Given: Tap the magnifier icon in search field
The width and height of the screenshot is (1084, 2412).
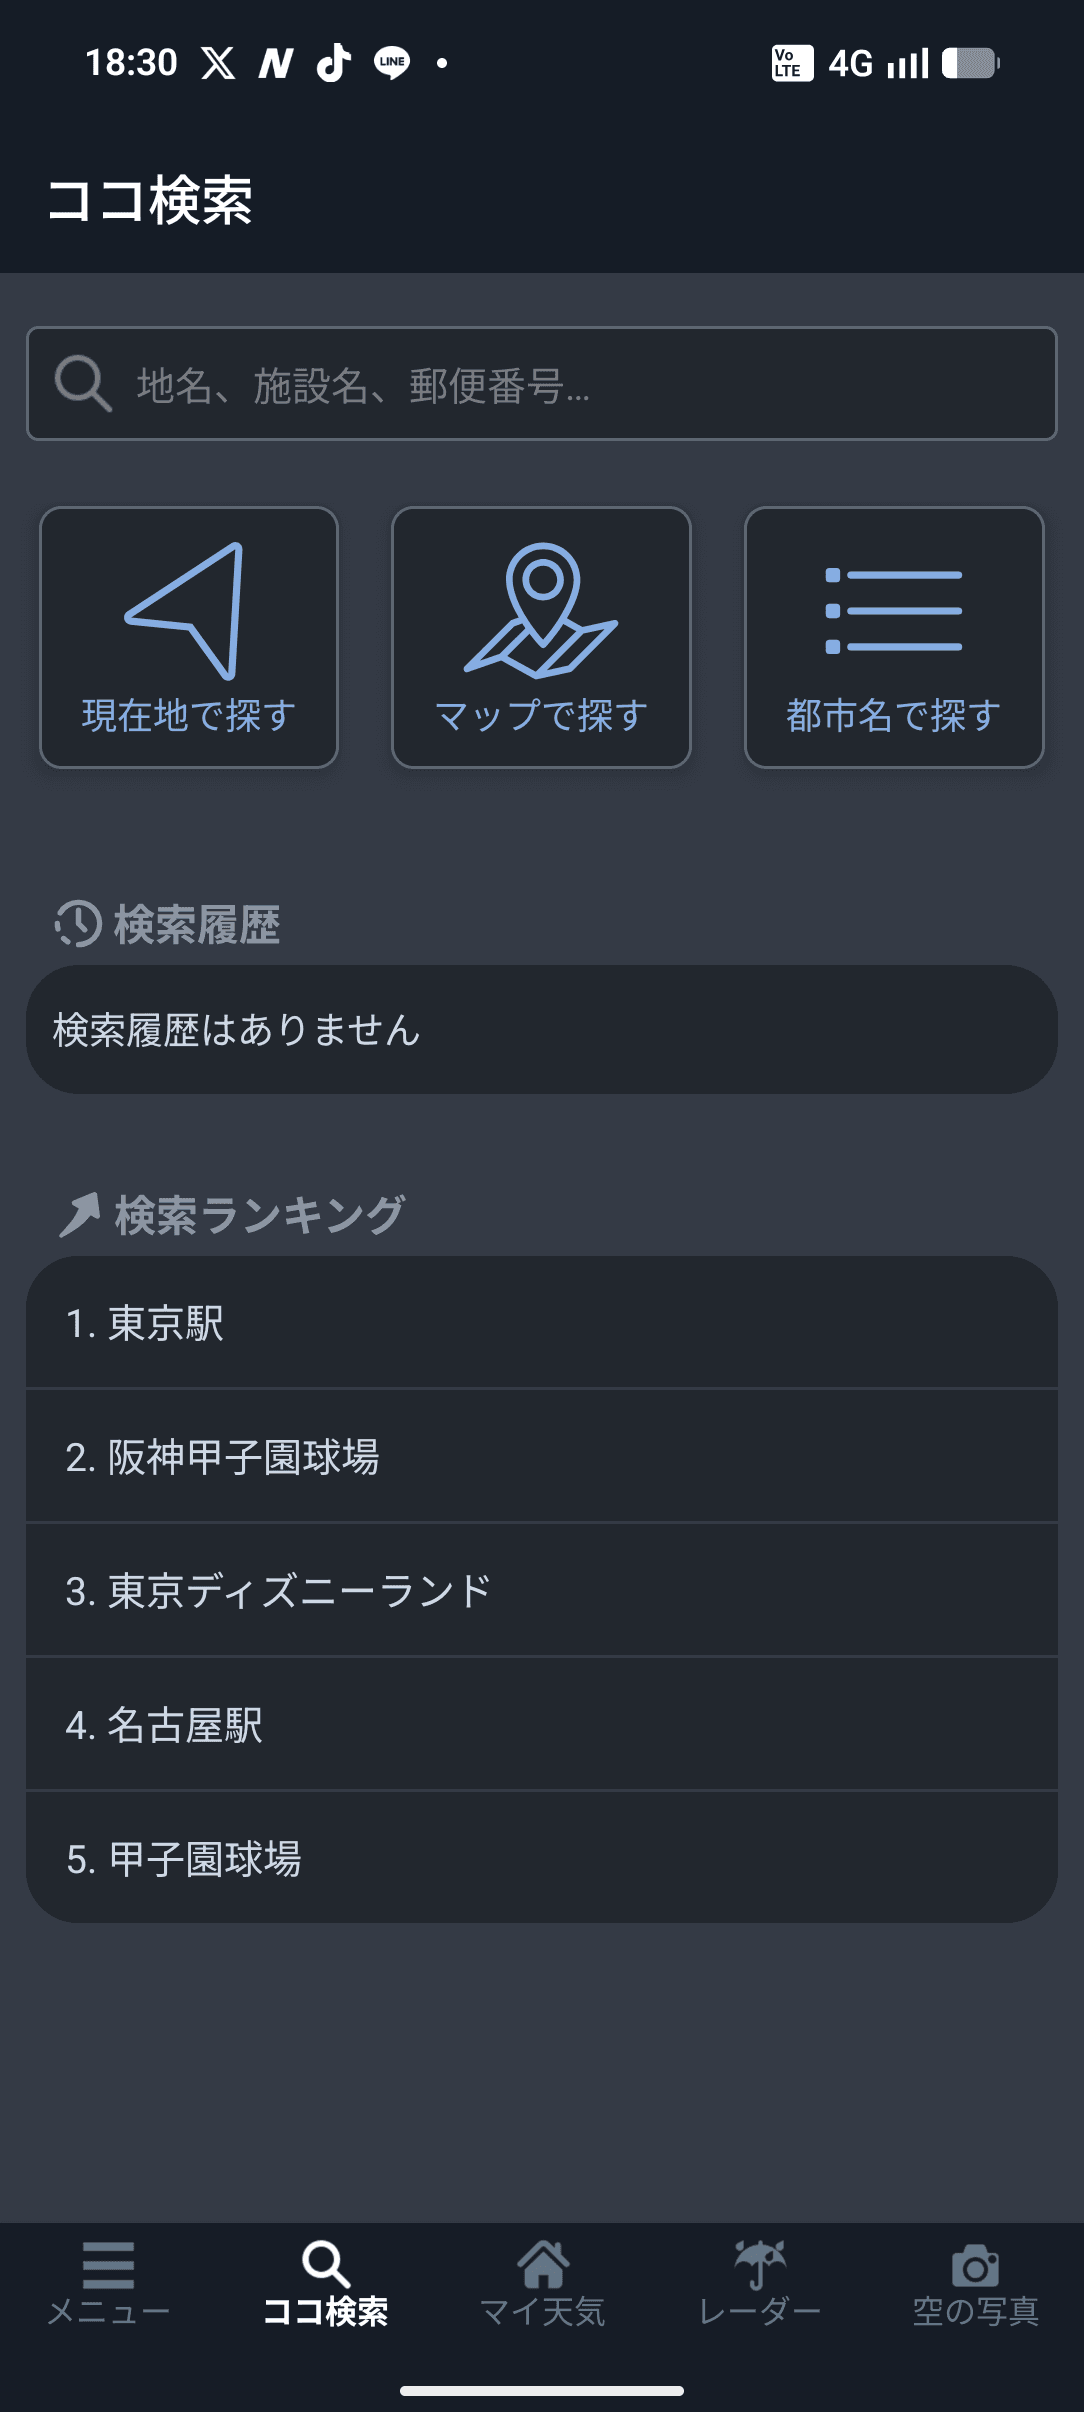Looking at the screenshot, I should pos(82,384).
